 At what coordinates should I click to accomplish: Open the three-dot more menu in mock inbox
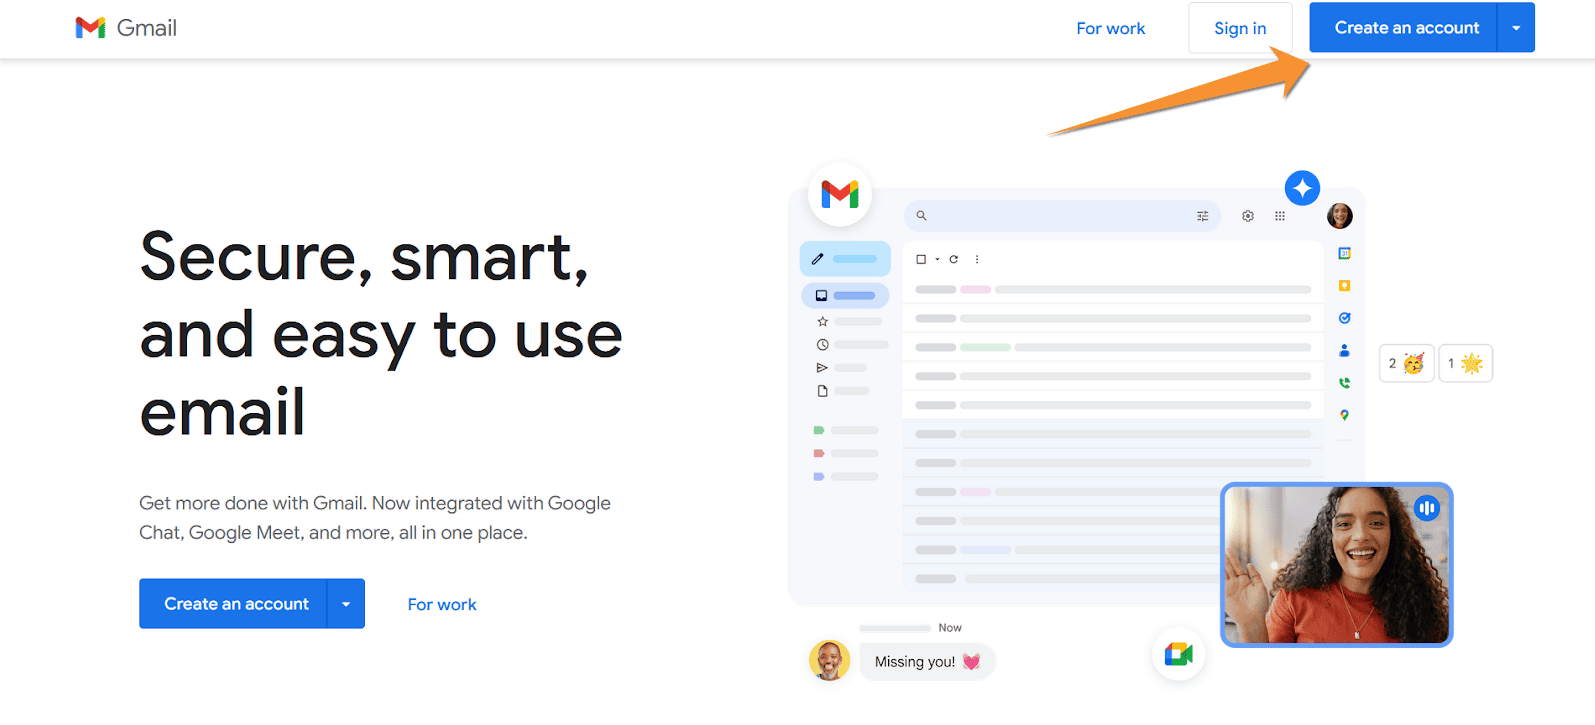(977, 259)
